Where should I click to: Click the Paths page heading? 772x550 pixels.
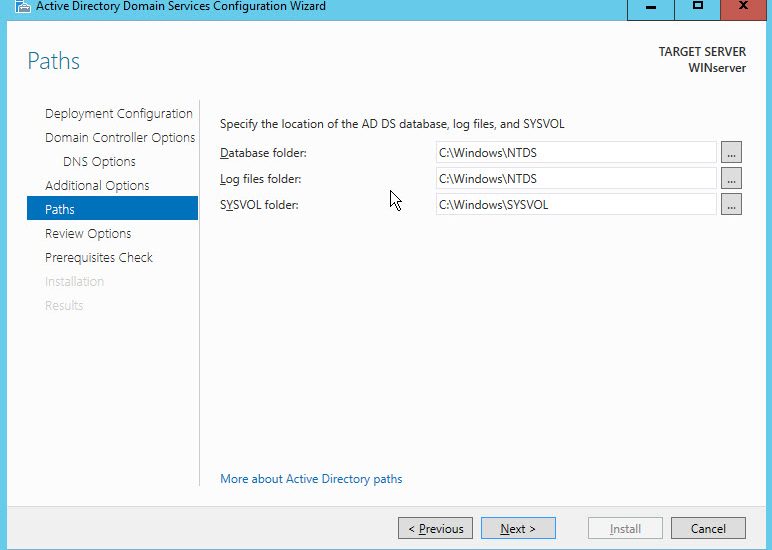tap(53, 61)
